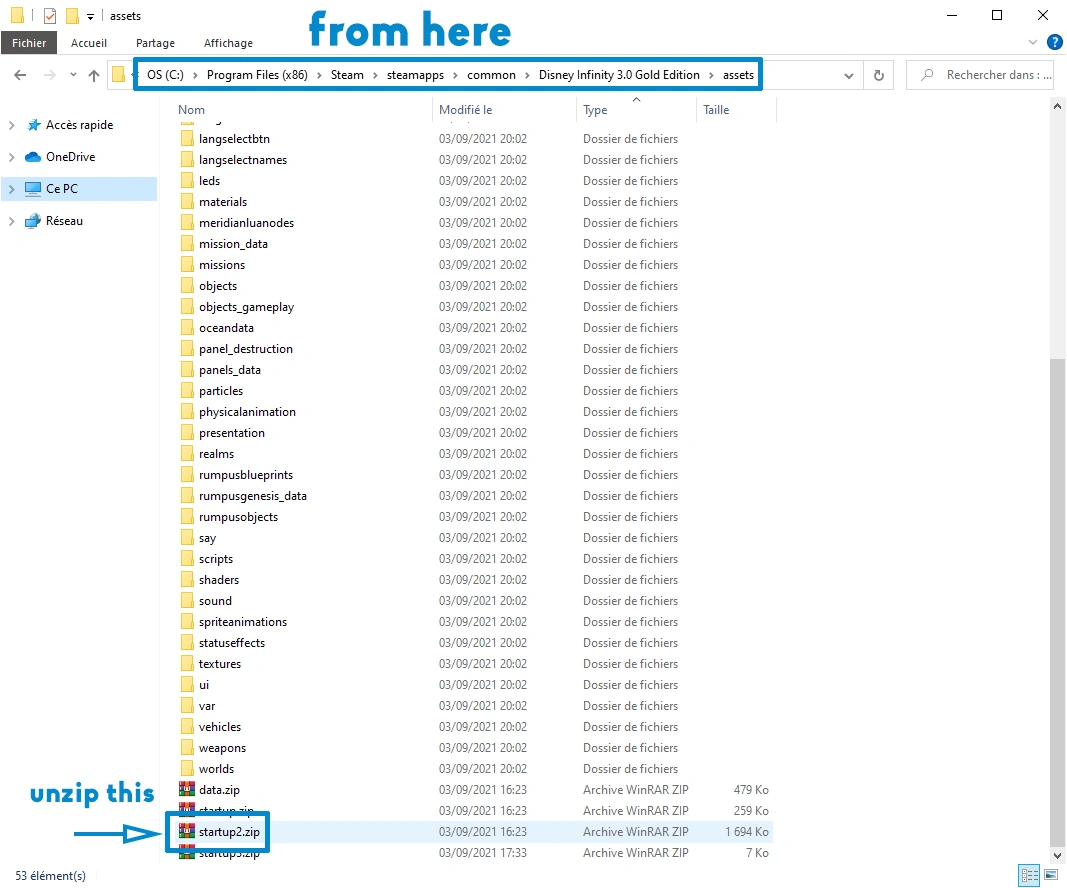Select Accès rapide star icon
The width and height of the screenshot is (1067, 888).
coord(33,125)
